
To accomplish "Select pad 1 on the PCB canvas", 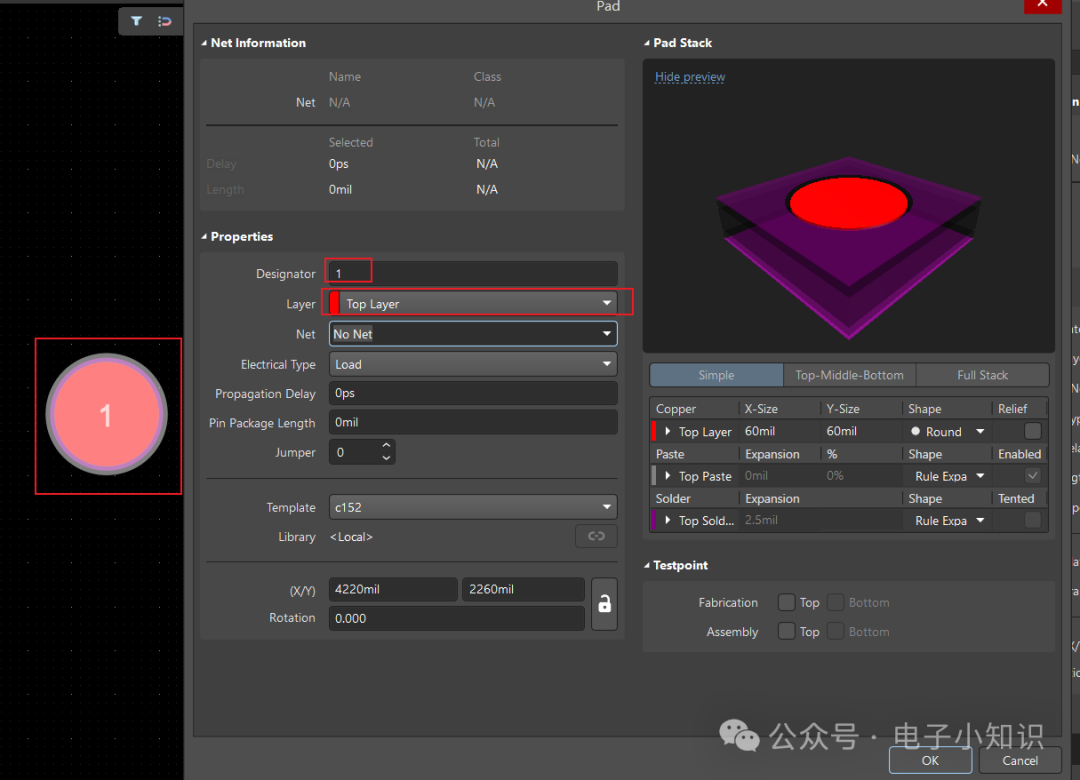I will click(x=107, y=414).
